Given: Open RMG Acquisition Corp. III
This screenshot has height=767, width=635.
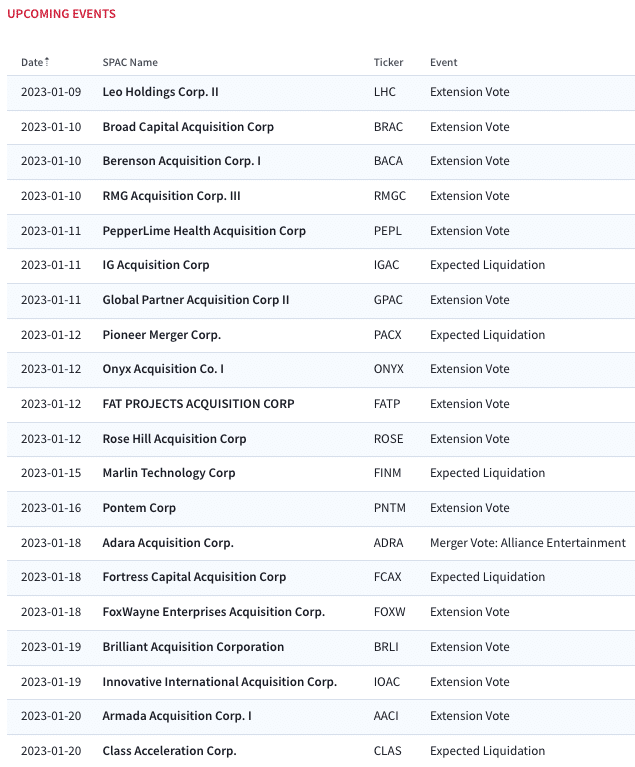Looking at the screenshot, I should tap(171, 196).
